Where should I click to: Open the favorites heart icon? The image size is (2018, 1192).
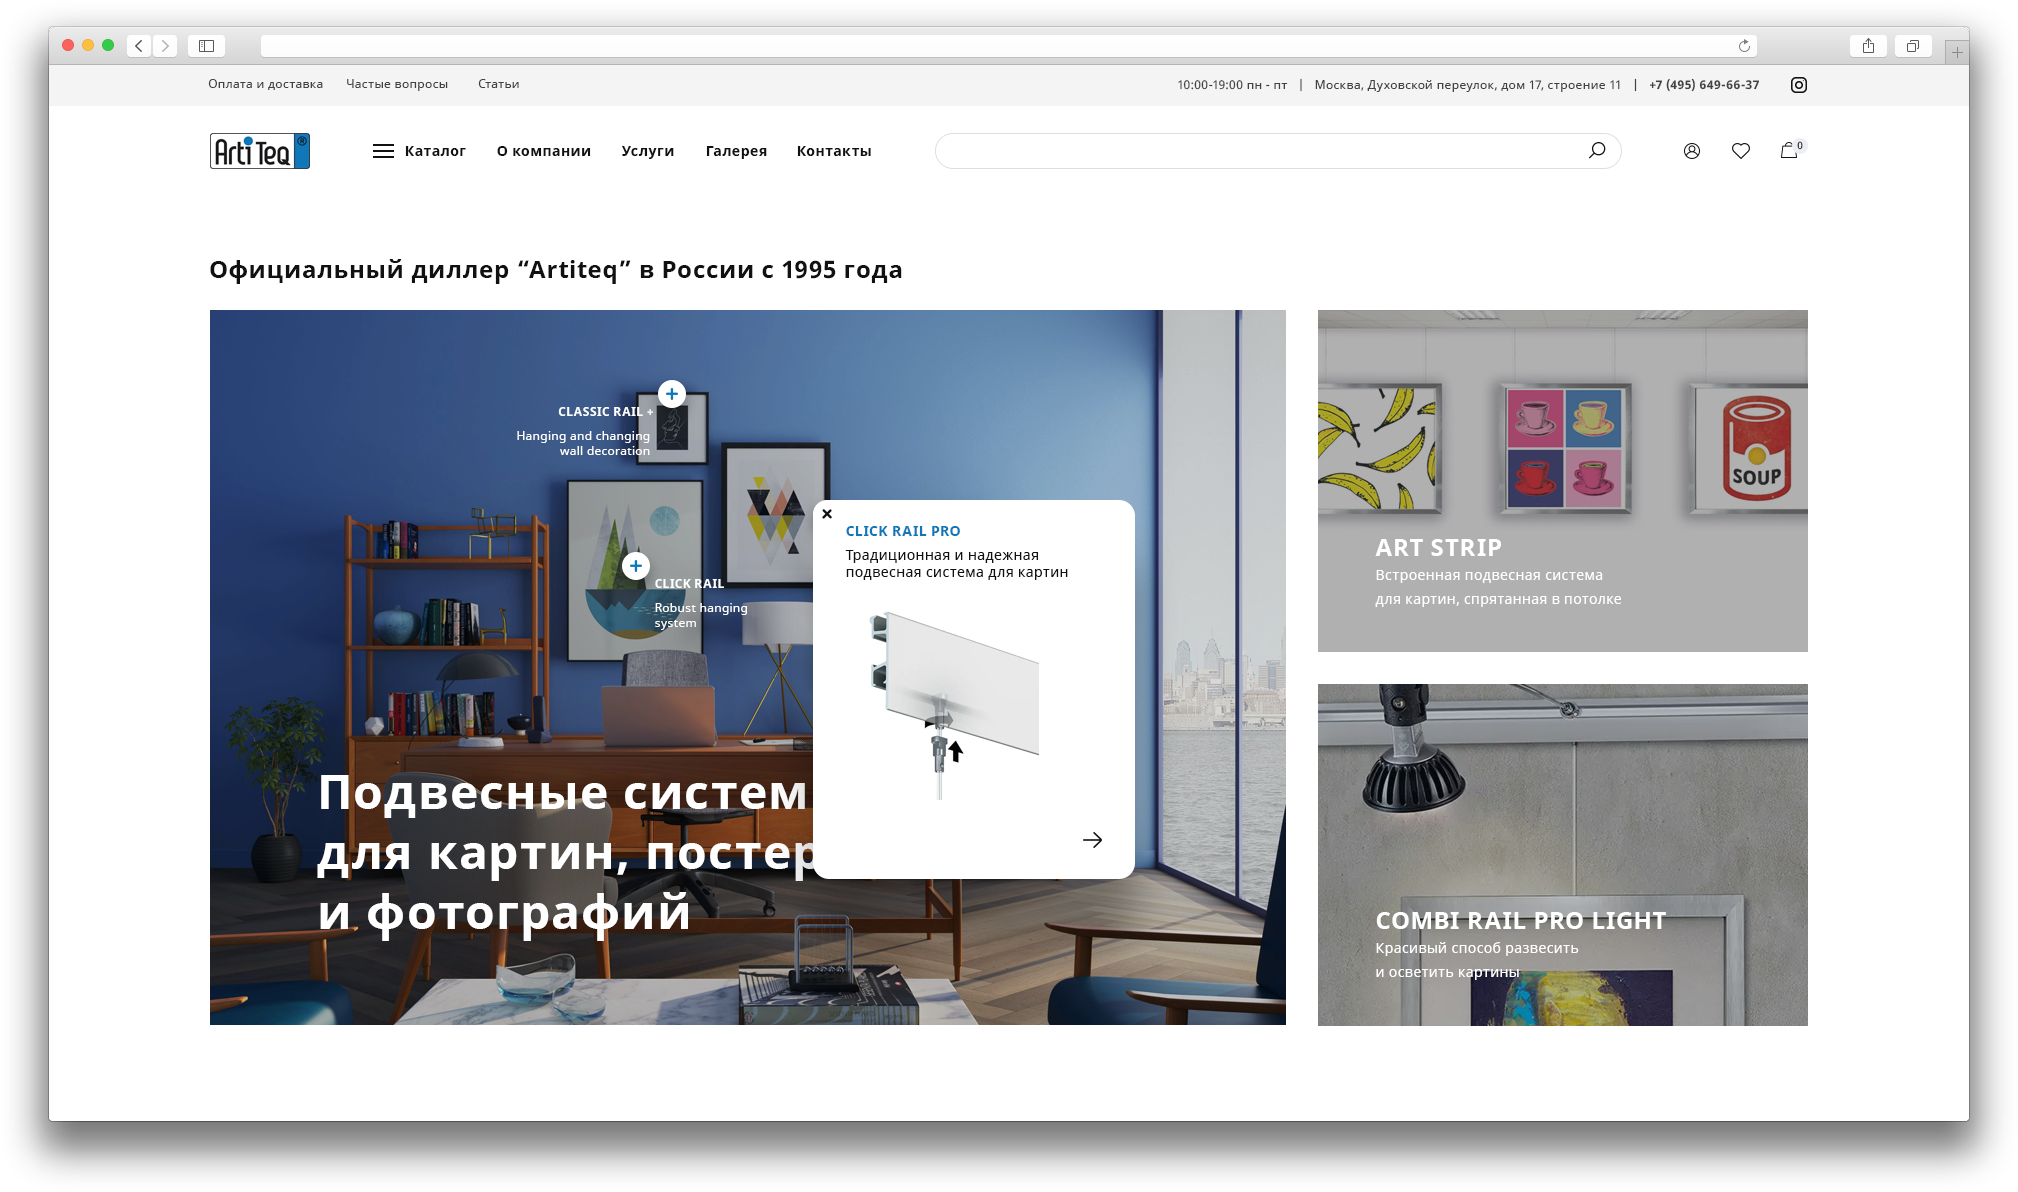point(1741,151)
